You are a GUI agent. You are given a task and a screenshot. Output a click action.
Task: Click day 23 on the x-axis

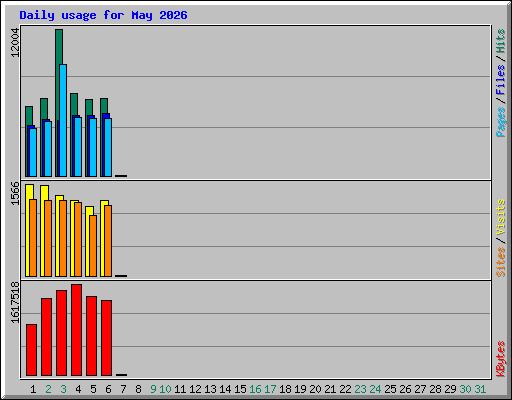point(360,389)
